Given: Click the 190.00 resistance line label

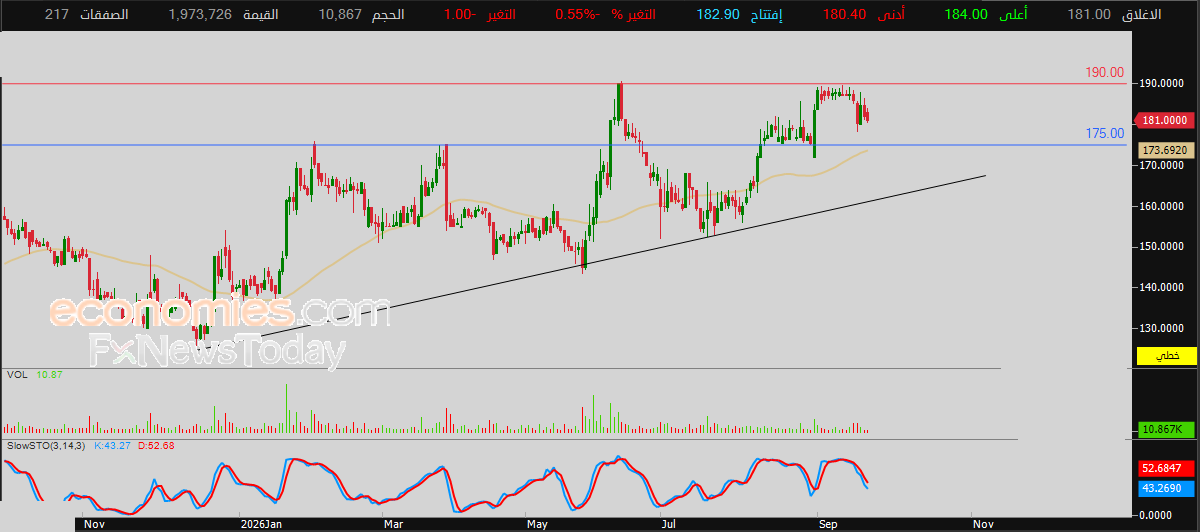Looking at the screenshot, I should tap(1105, 73).
